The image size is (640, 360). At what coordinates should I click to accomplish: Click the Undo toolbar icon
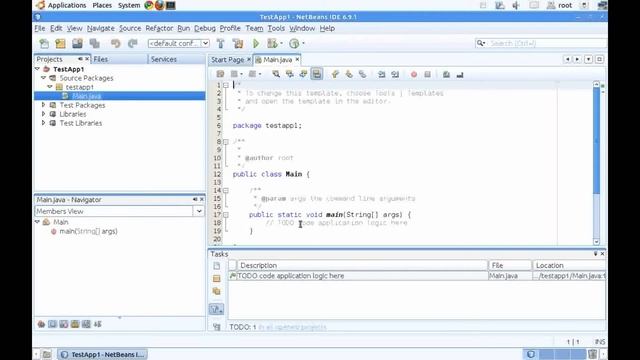pyautogui.click(x=116, y=43)
